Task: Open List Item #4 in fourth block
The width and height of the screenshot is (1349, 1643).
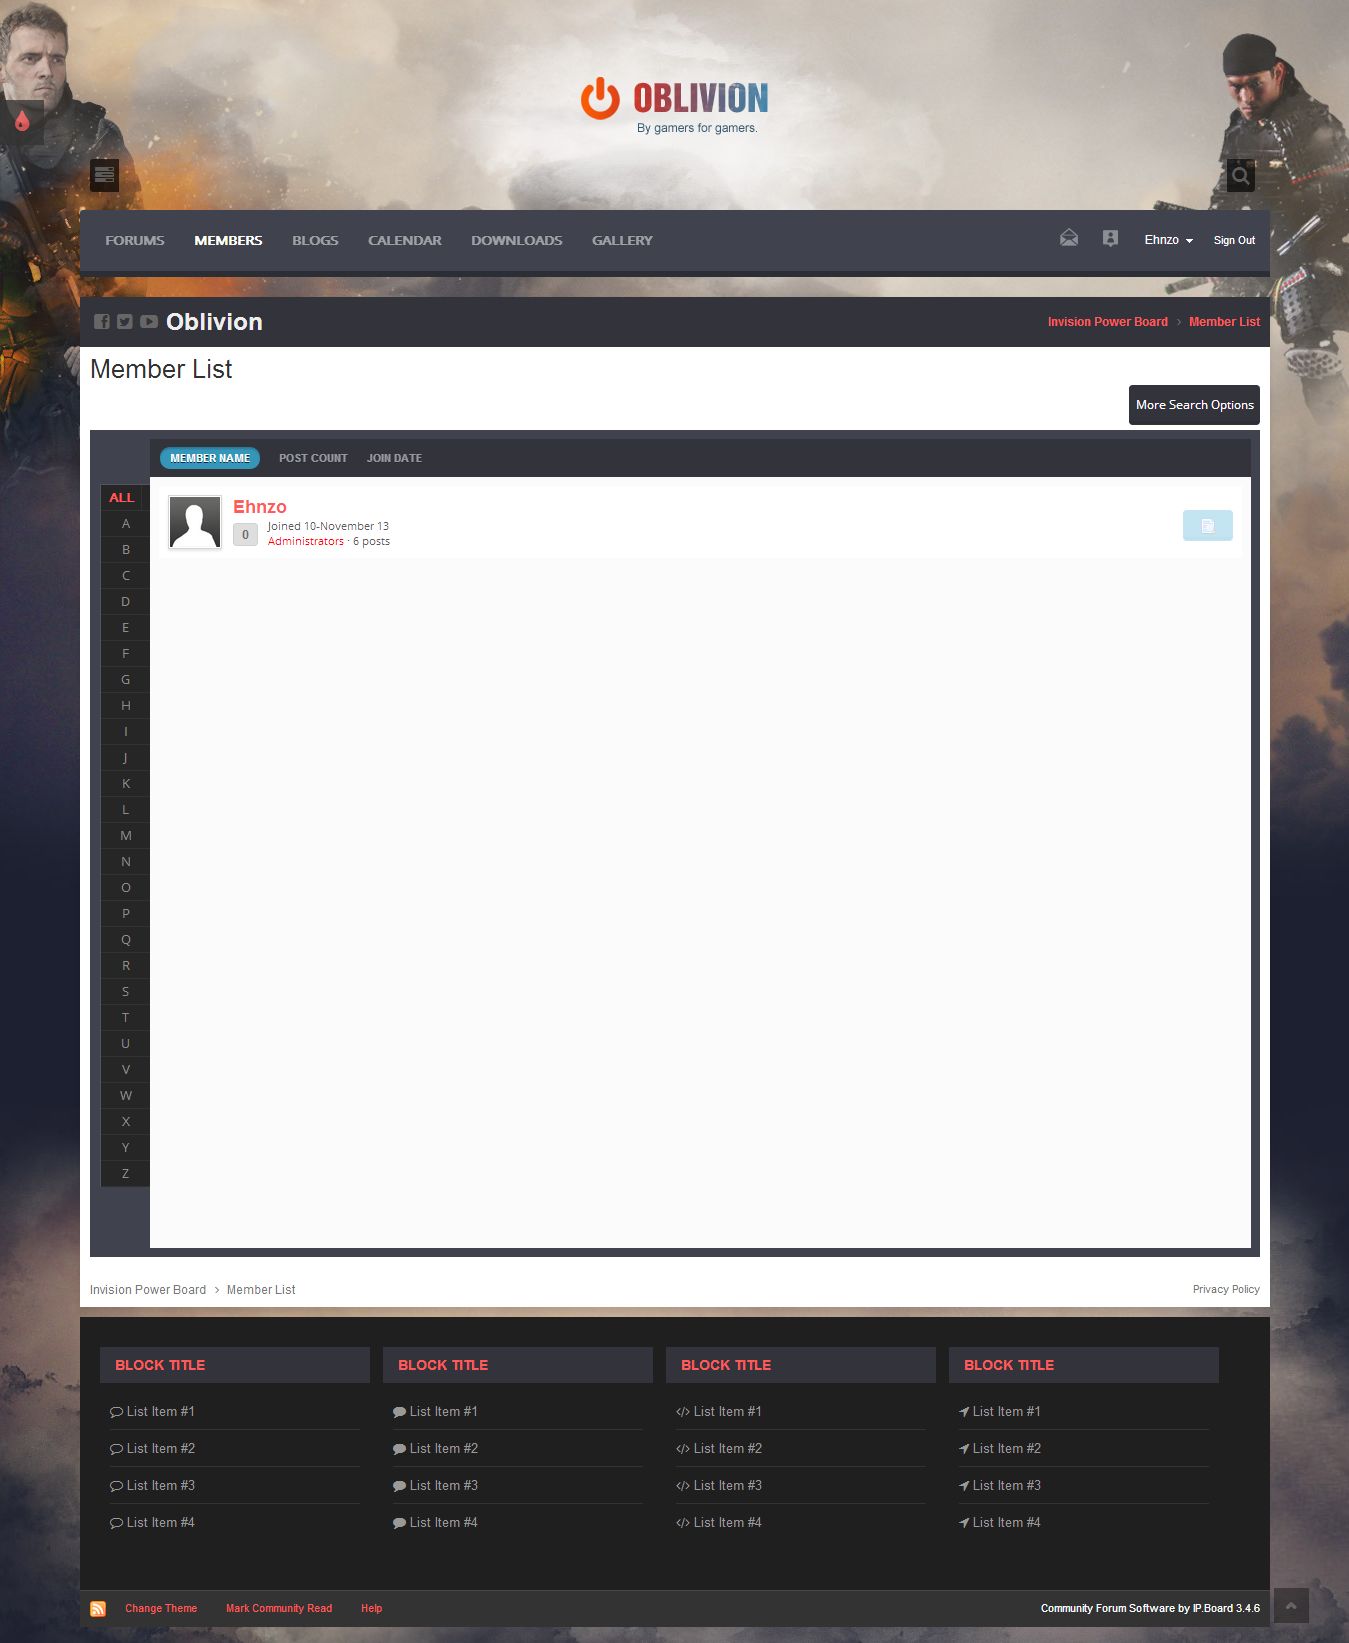Action: point(1006,1523)
